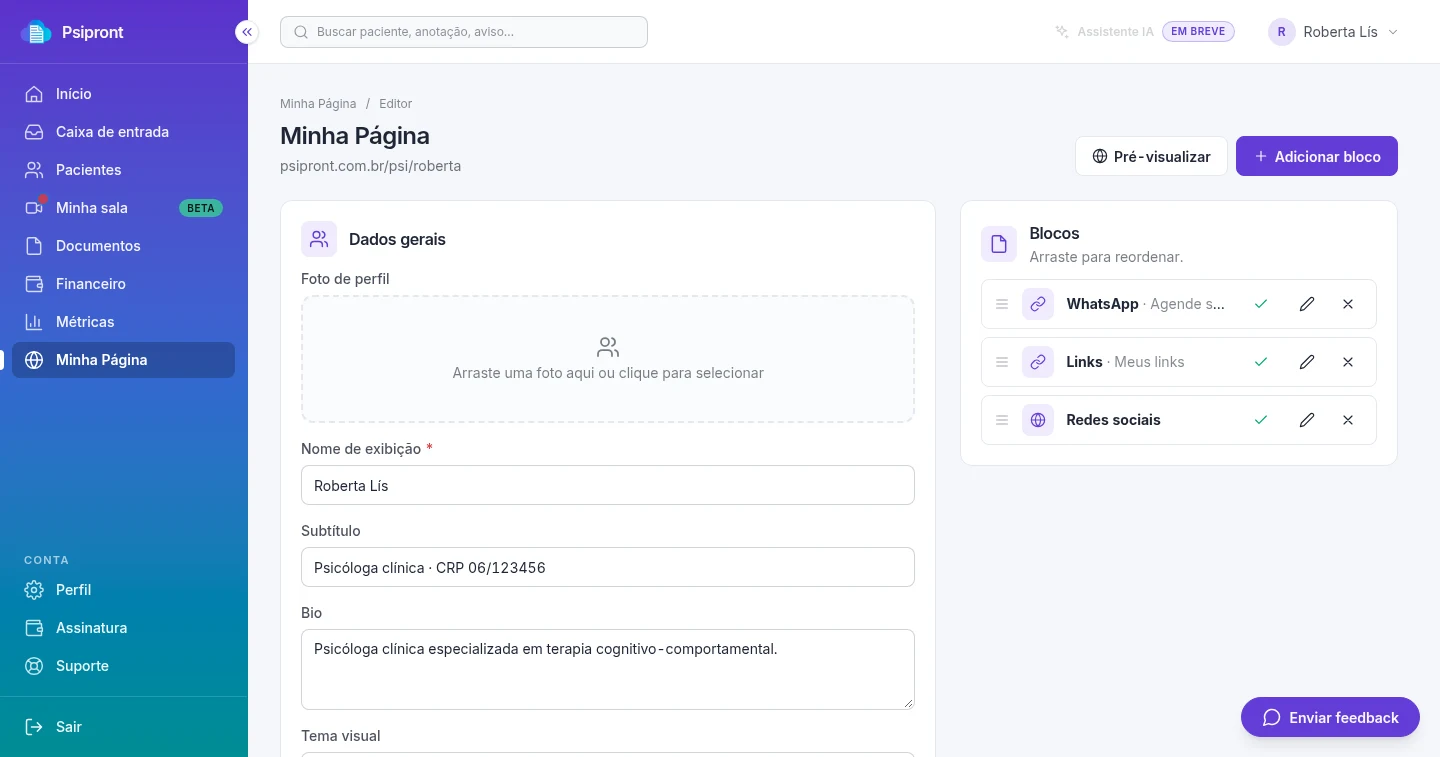Screen dimensions: 1440x757
Task: Open Suporte page
Action: 123,666
